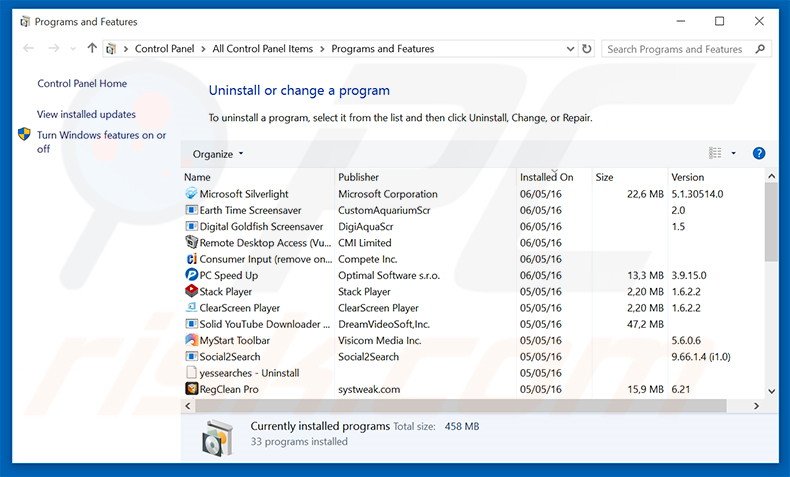Screen dimensions: 790x477
Task: Click the PC Speed Up icon
Action: [191, 275]
